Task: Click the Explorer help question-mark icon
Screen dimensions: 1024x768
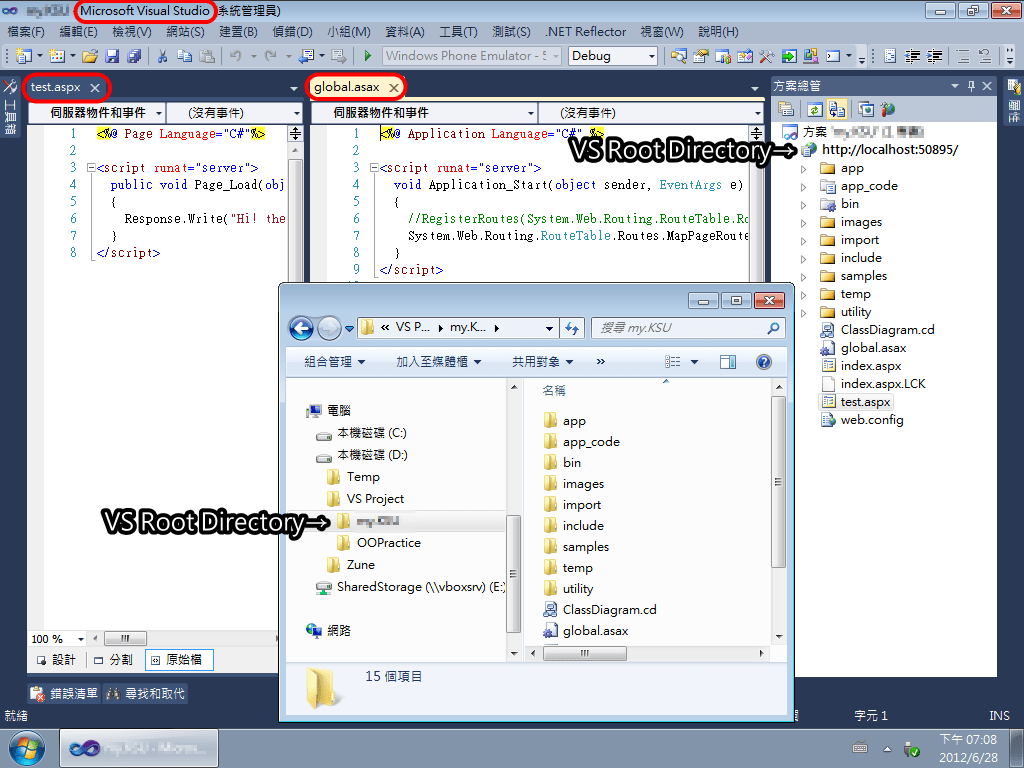Action: click(x=763, y=362)
